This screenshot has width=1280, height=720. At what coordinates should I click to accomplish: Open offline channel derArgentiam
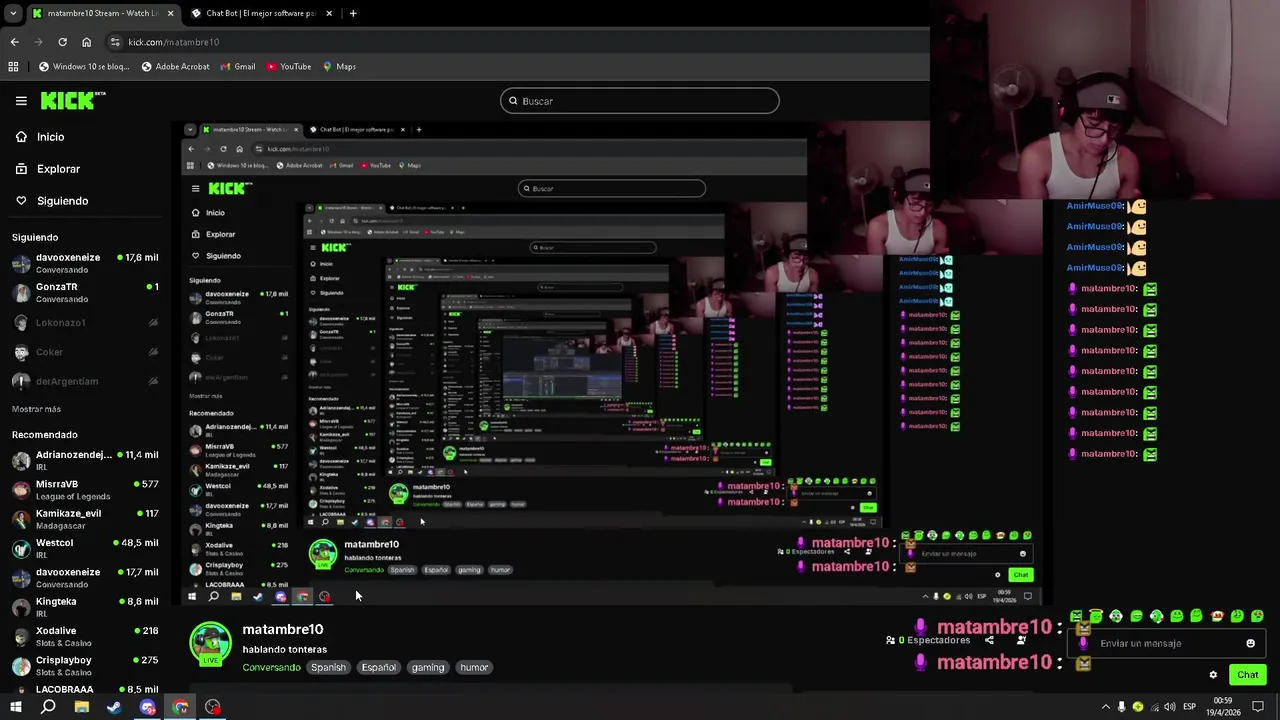click(x=85, y=381)
